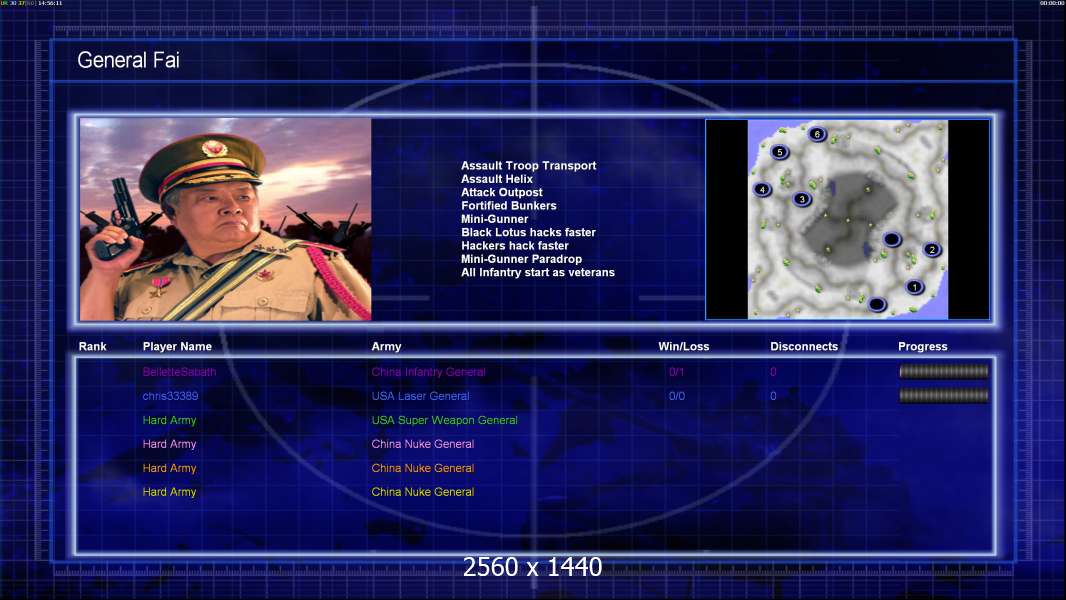
Task: Click the Army column header
Action: (386, 347)
